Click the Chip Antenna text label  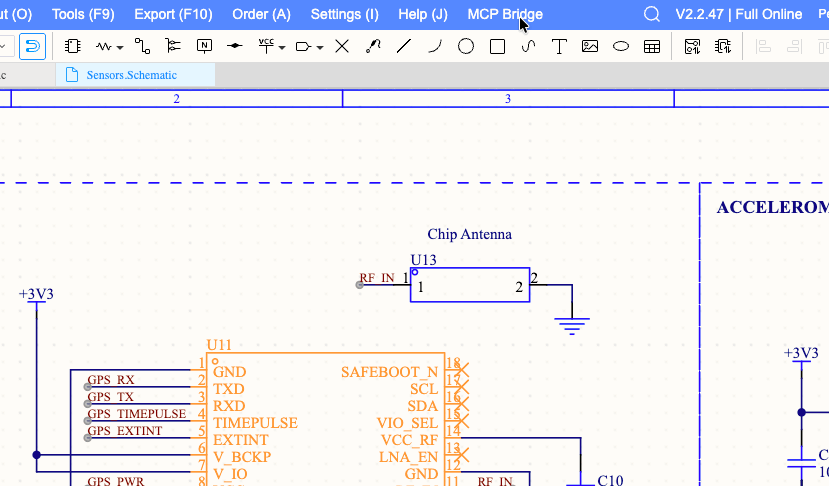tap(469, 234)
